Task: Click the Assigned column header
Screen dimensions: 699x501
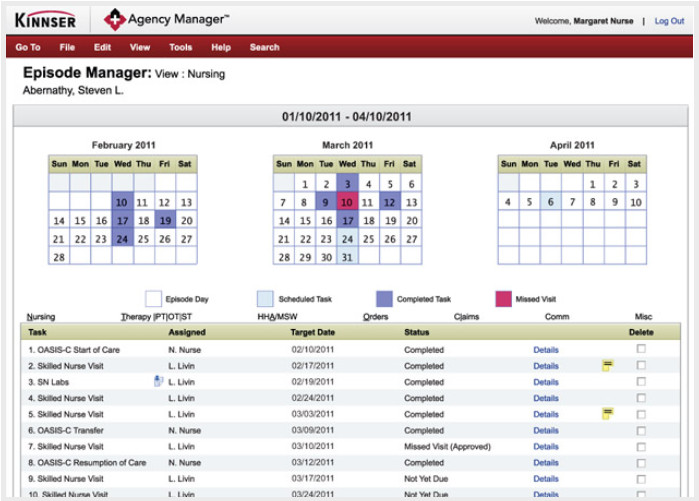Action: [x=187, y=332]
